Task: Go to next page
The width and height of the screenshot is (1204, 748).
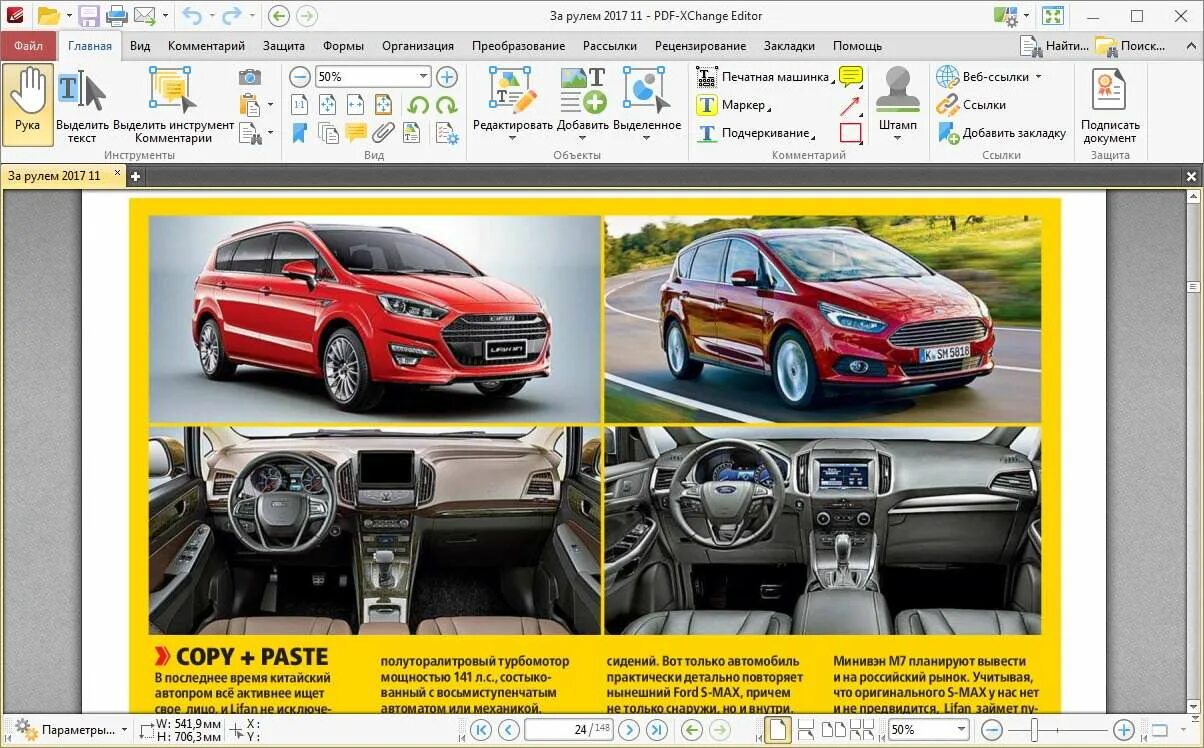Action: point(628,730)
